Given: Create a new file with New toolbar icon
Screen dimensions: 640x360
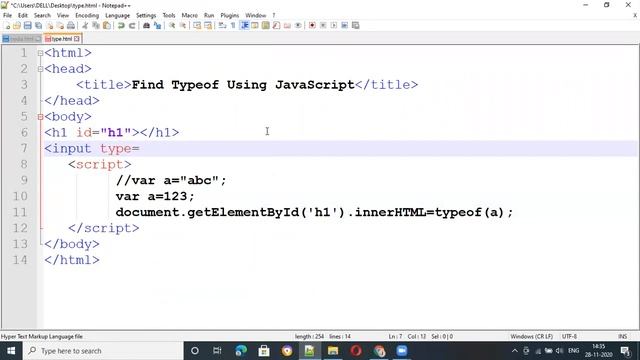Looking at the screenshot, I should pos(7,26).
